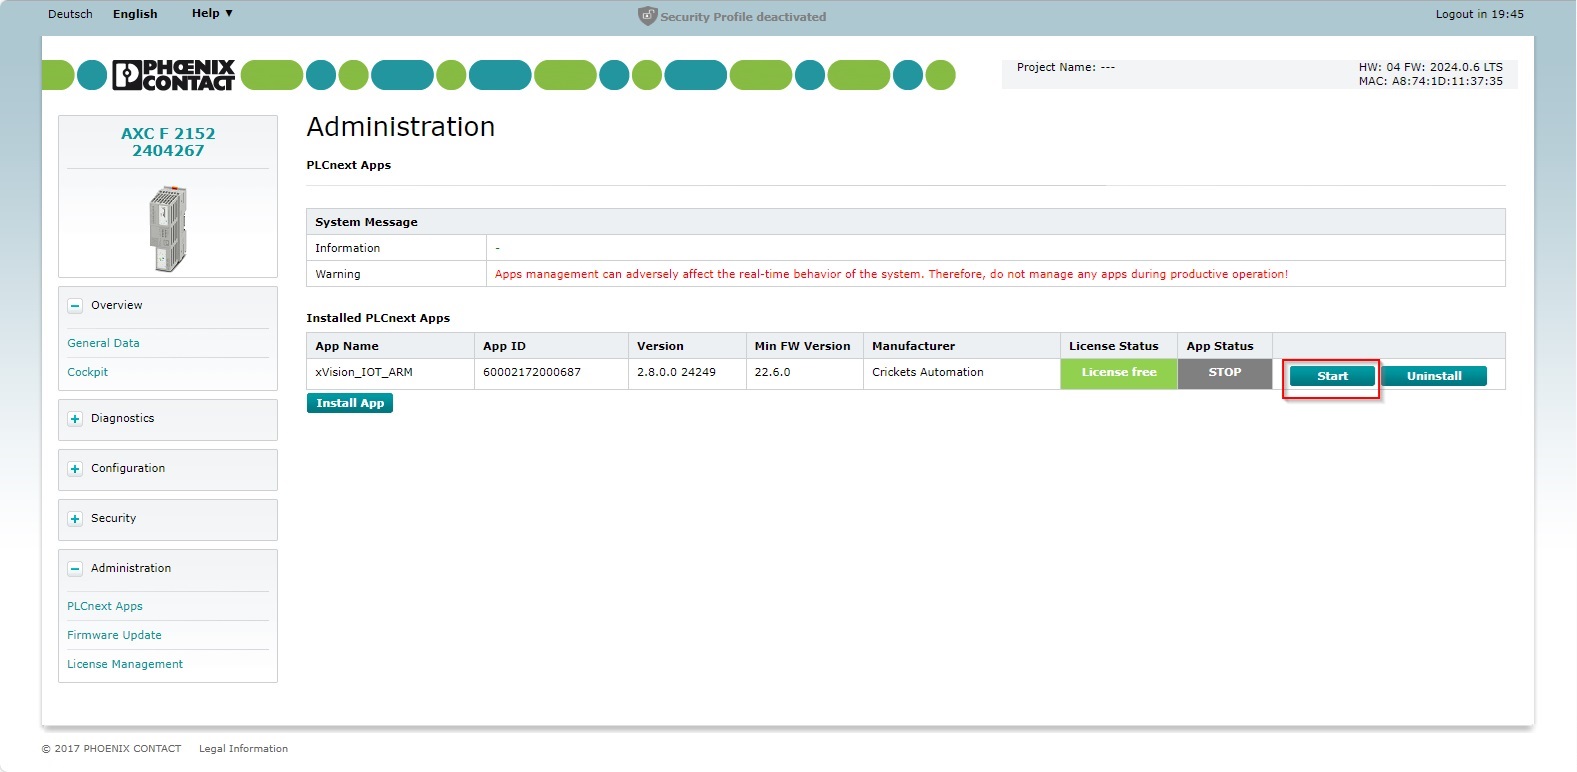The width and height of the screenshot is (1577, 772).
Task: Open Legal Information link
Action: click(243, 749)
